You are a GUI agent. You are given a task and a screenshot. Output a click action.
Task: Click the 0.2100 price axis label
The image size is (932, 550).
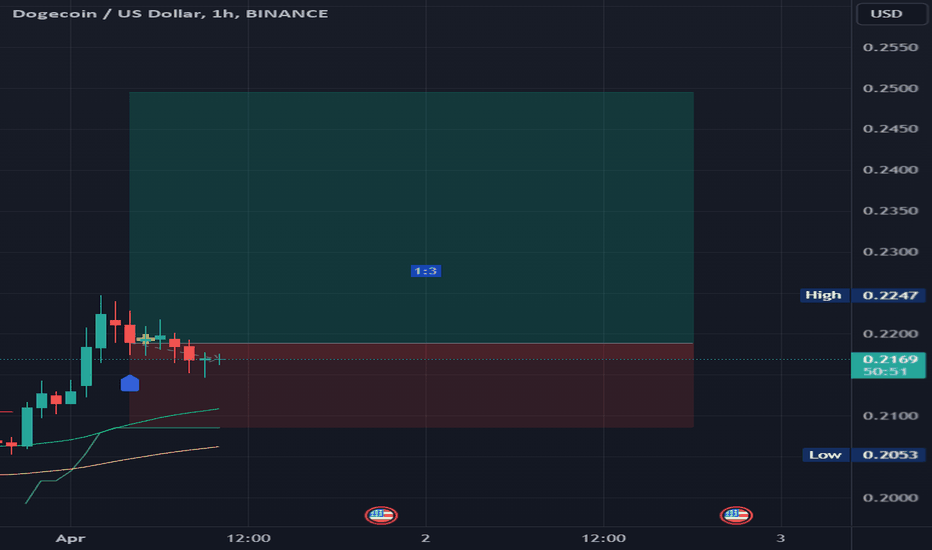[x=890, y=416]
